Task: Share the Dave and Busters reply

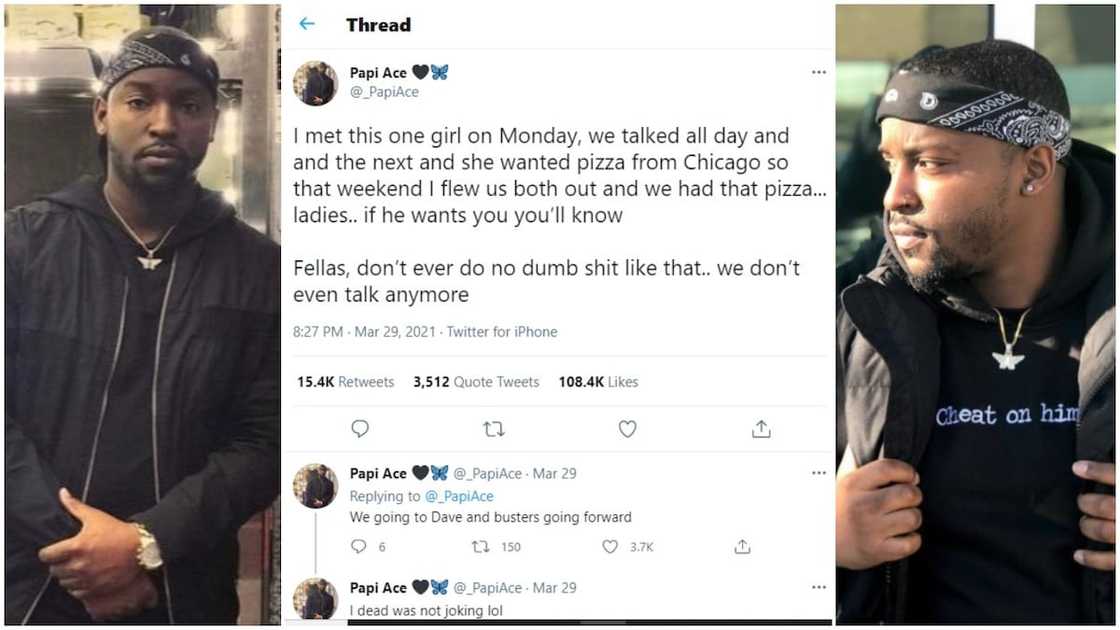Action: point(741,547)
